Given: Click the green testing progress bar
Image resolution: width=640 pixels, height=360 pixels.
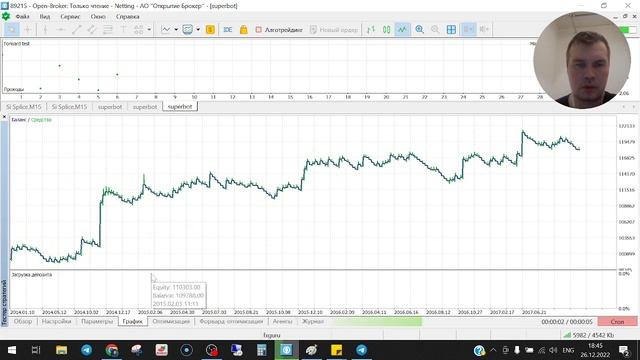Looking at the screenshot, I should (378, 322).
